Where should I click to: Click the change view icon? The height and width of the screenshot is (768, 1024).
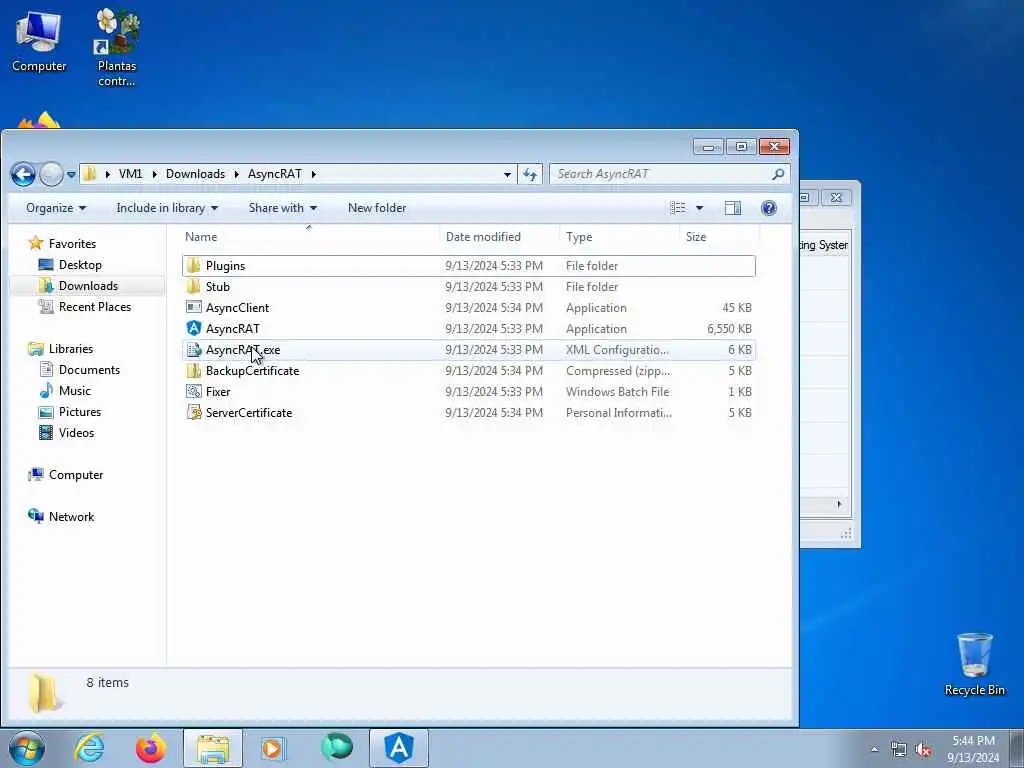678,208
